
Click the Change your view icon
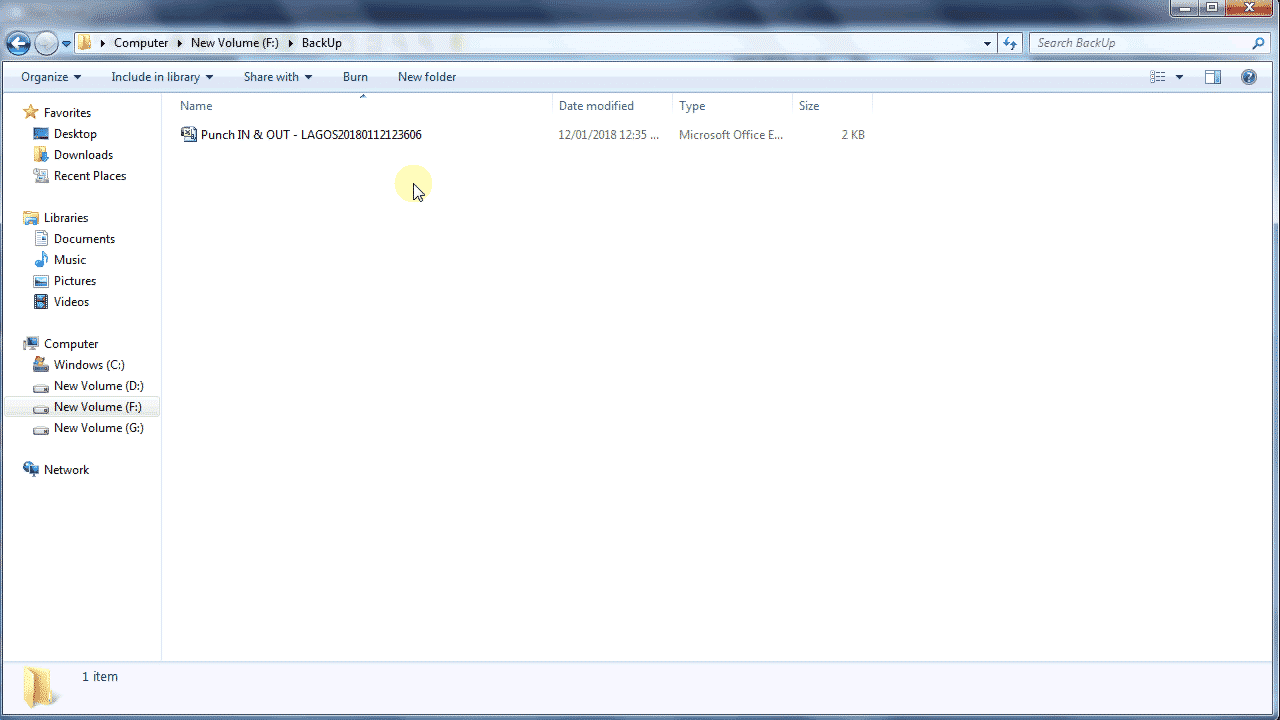pyautogui.click(x=1158, y=77)
